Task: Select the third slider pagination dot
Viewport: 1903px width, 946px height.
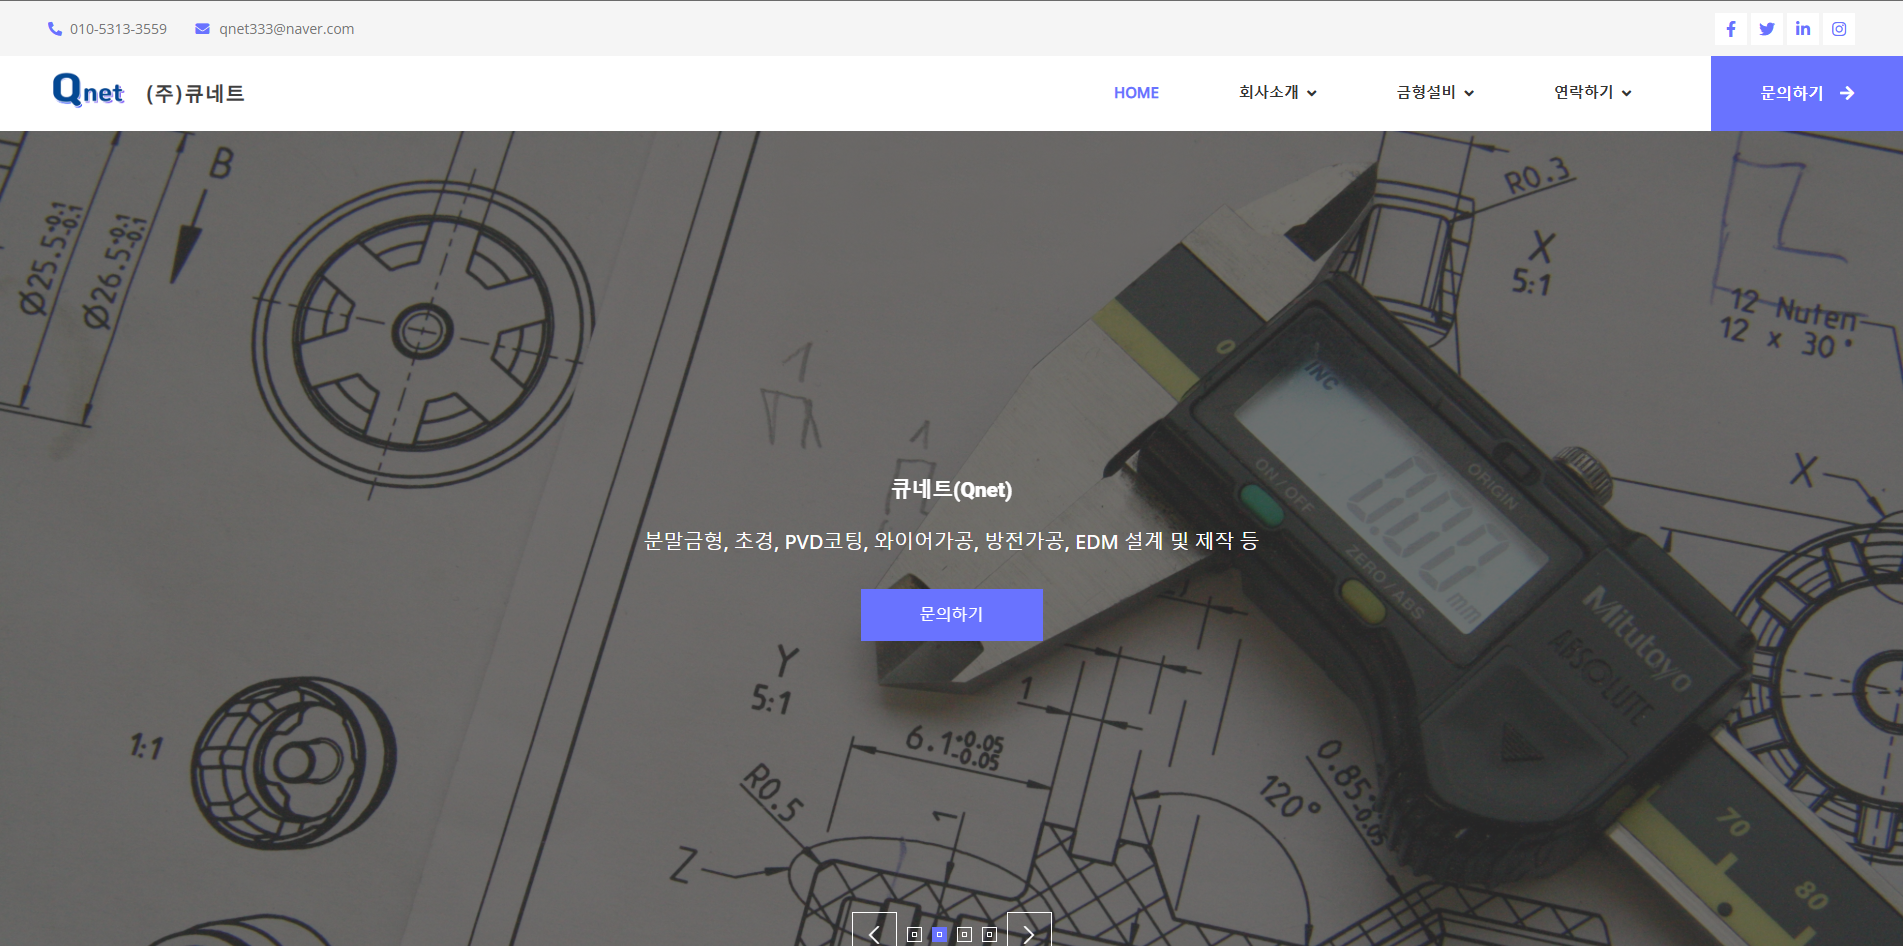Action: click(964, 935)
